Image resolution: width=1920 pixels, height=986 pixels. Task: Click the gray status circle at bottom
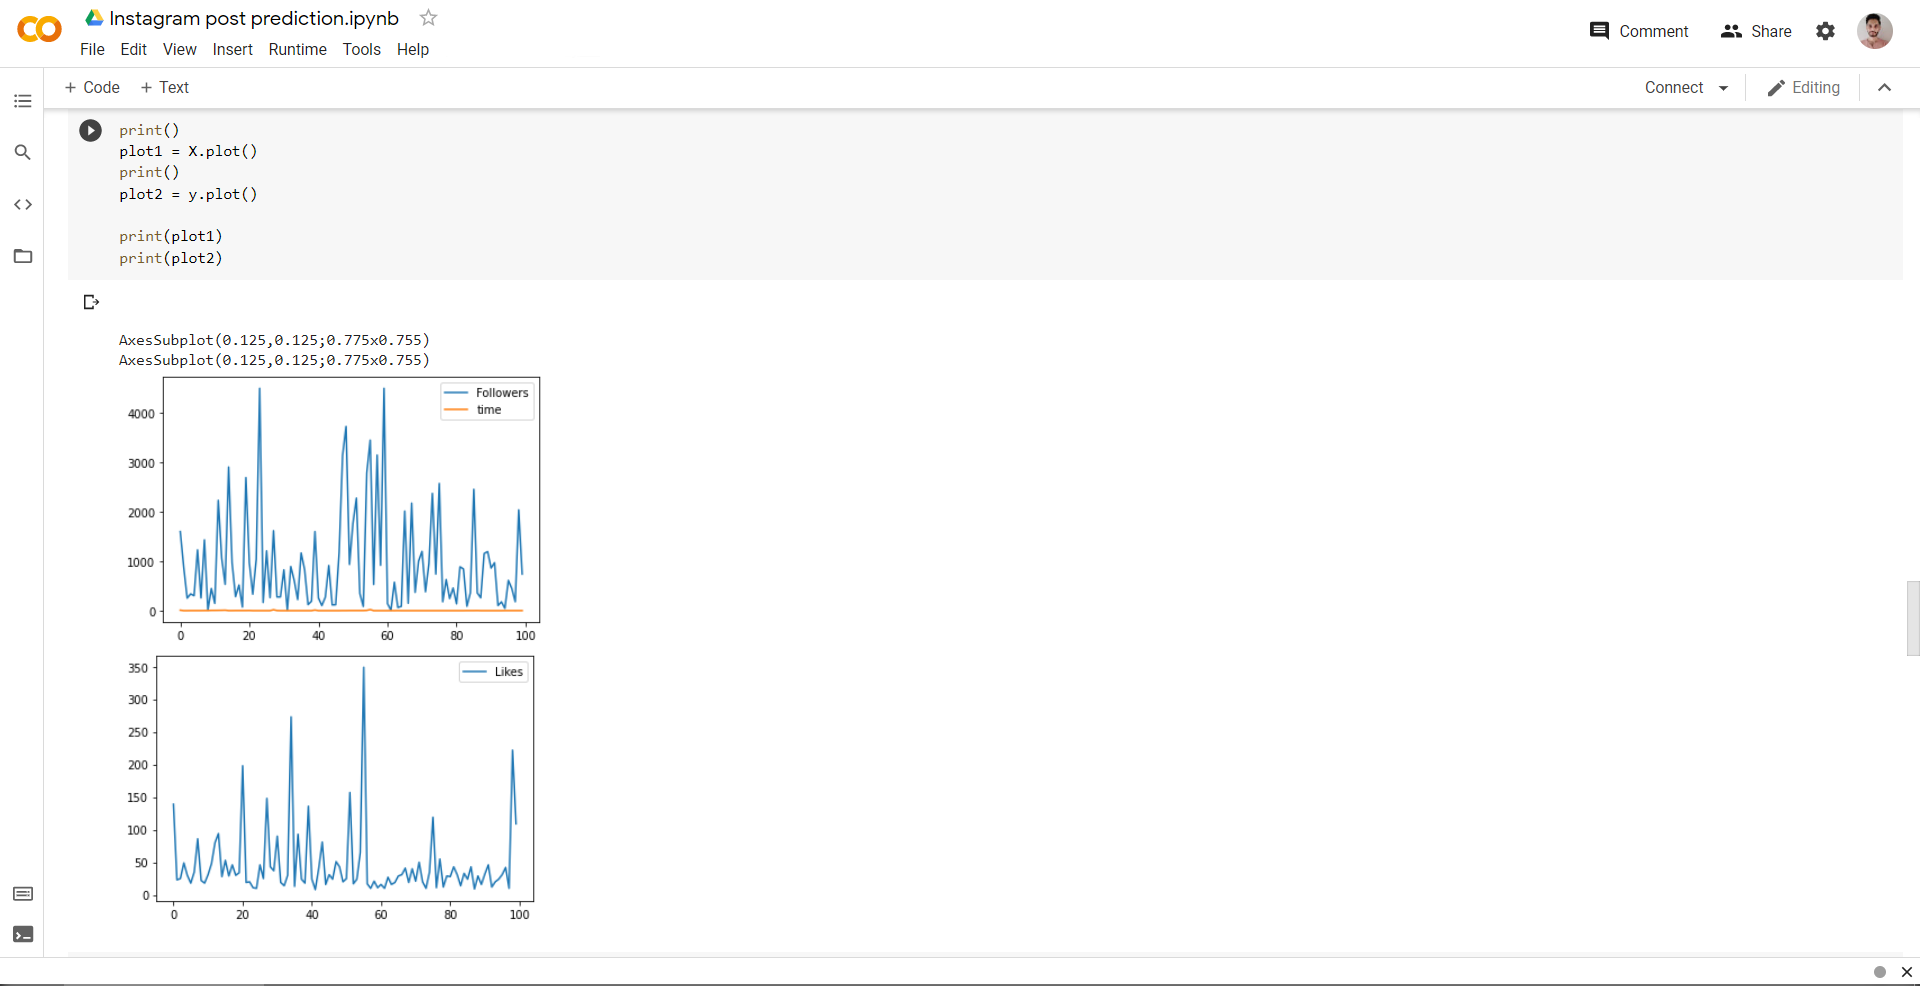tap(1880, 972)
